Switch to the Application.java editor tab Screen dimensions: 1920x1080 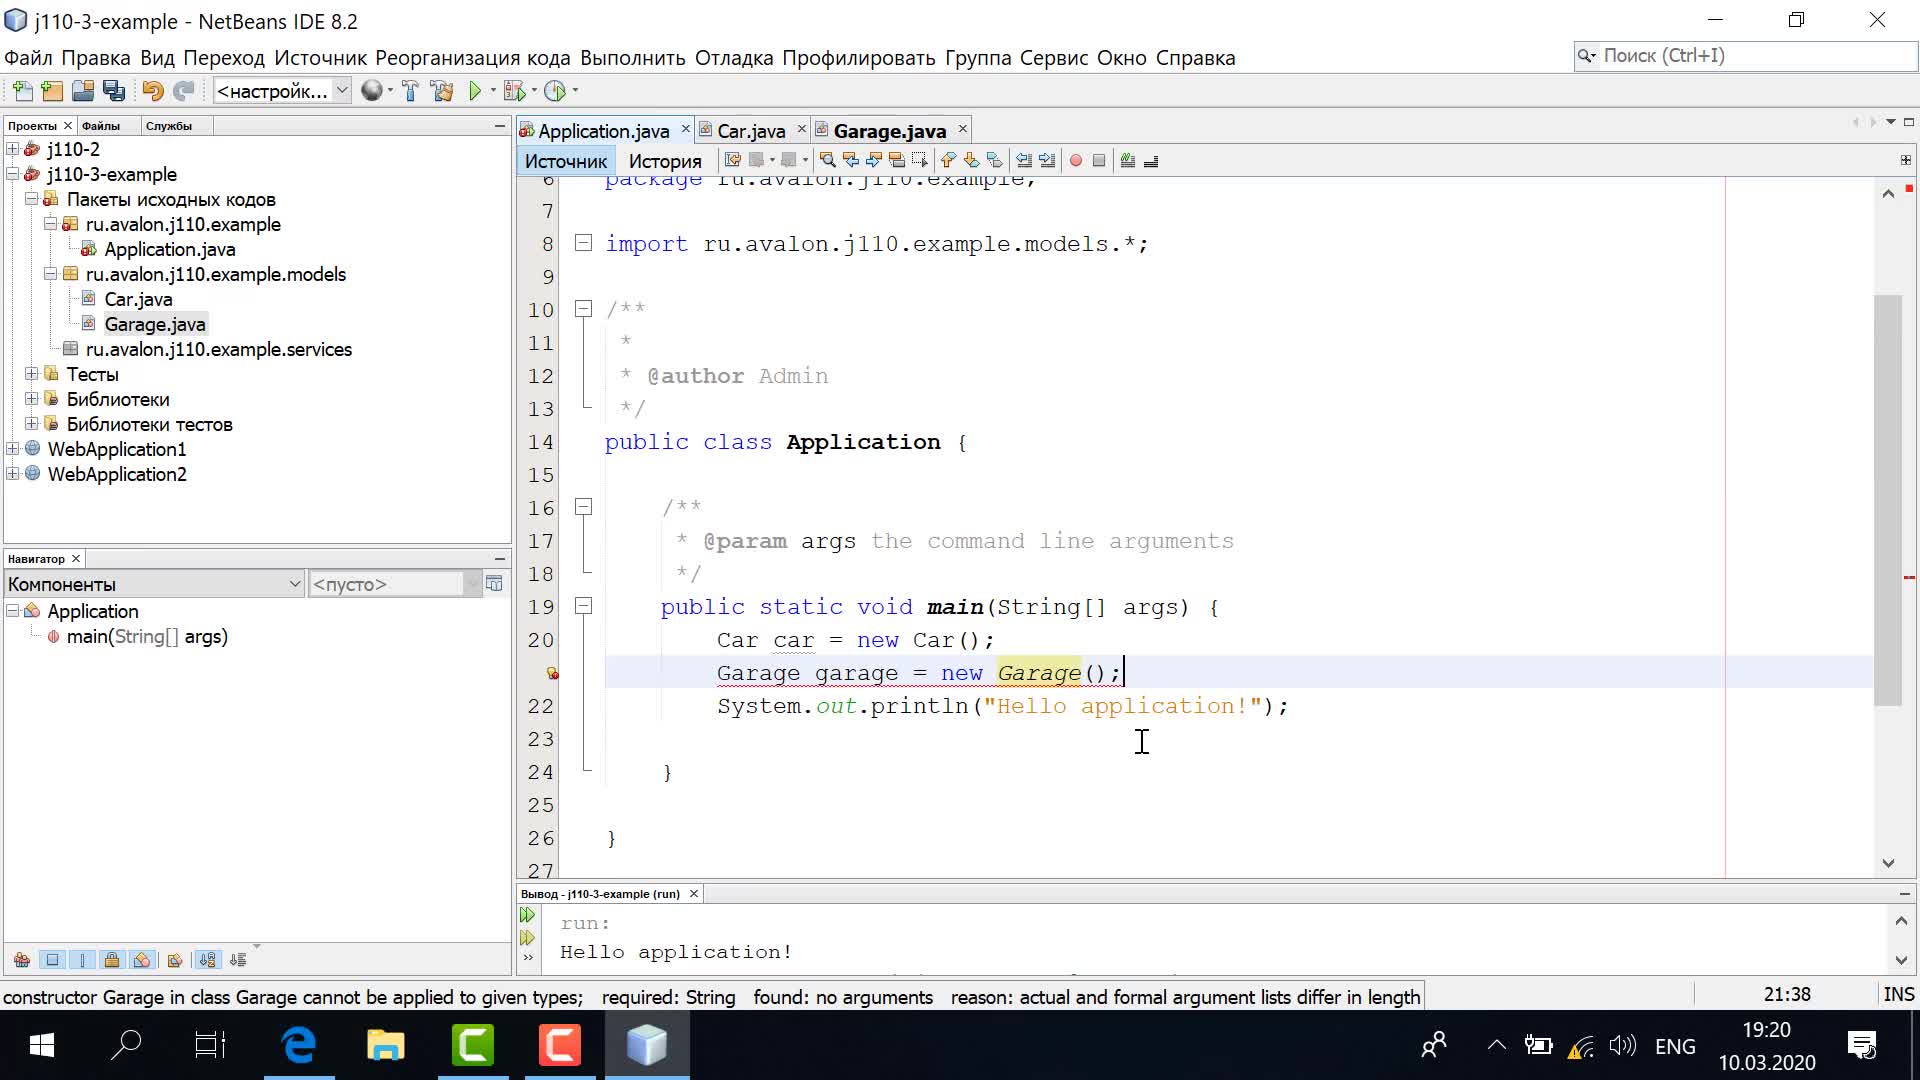click(603, 131)
